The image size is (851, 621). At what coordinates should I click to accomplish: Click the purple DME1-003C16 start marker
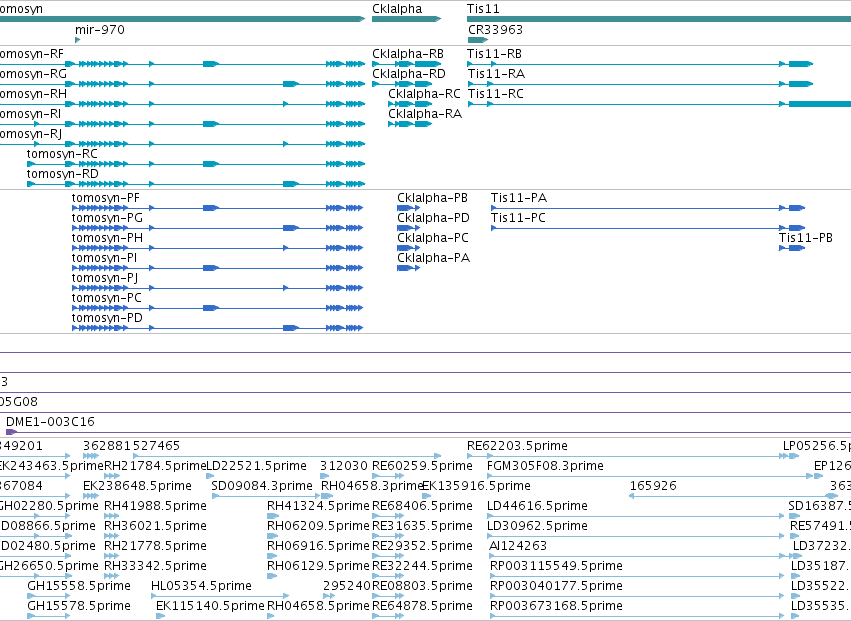(x=11, y=432)
